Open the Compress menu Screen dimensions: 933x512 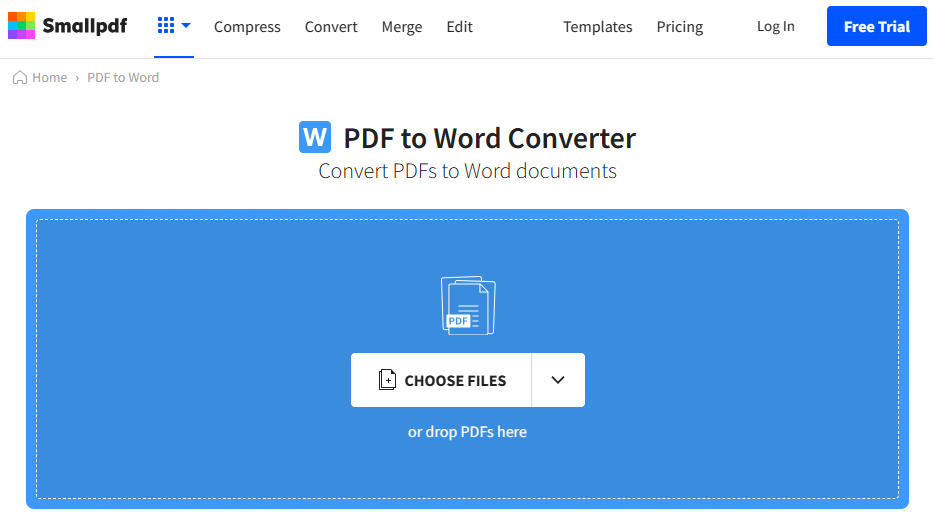click(247, 27)
